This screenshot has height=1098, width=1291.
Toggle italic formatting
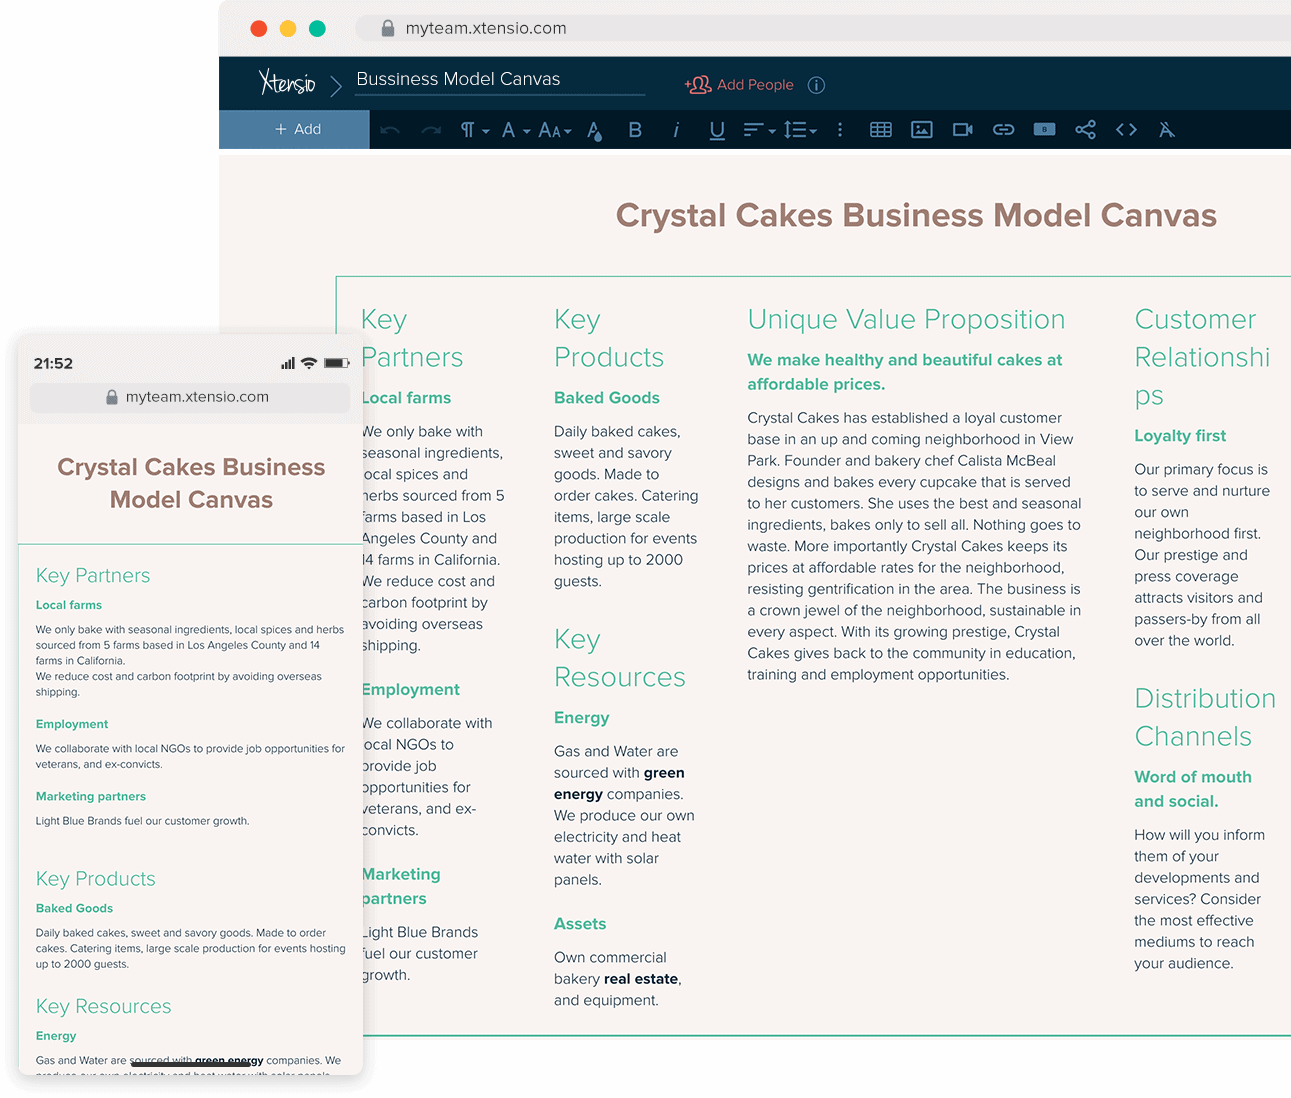click(676, 129)
